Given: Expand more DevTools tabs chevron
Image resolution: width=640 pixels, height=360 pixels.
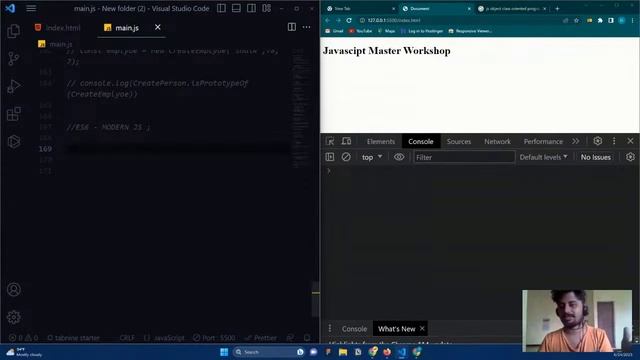Looking at the screenshot, I should click(576, 141).
